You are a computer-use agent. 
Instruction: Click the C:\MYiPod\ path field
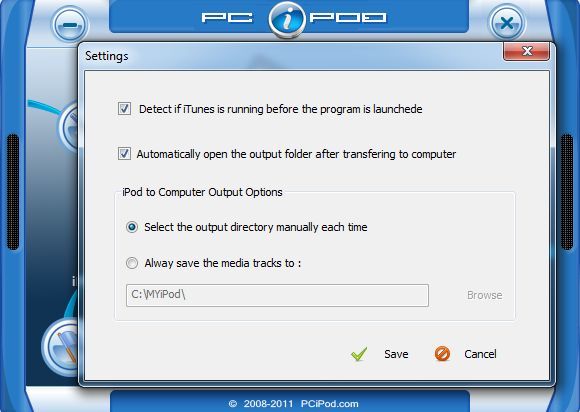(277, 295)
